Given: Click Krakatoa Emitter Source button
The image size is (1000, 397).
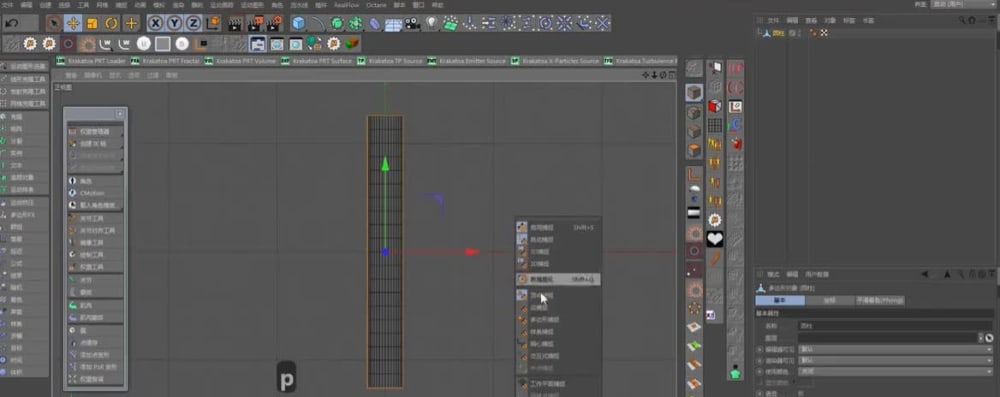Looking at the screenshot, I should point(467,61).
